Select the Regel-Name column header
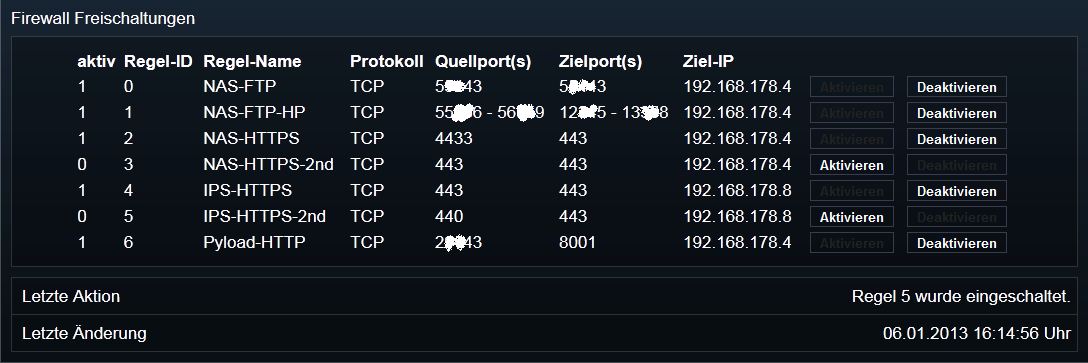1088x363 pixels. 252,62
